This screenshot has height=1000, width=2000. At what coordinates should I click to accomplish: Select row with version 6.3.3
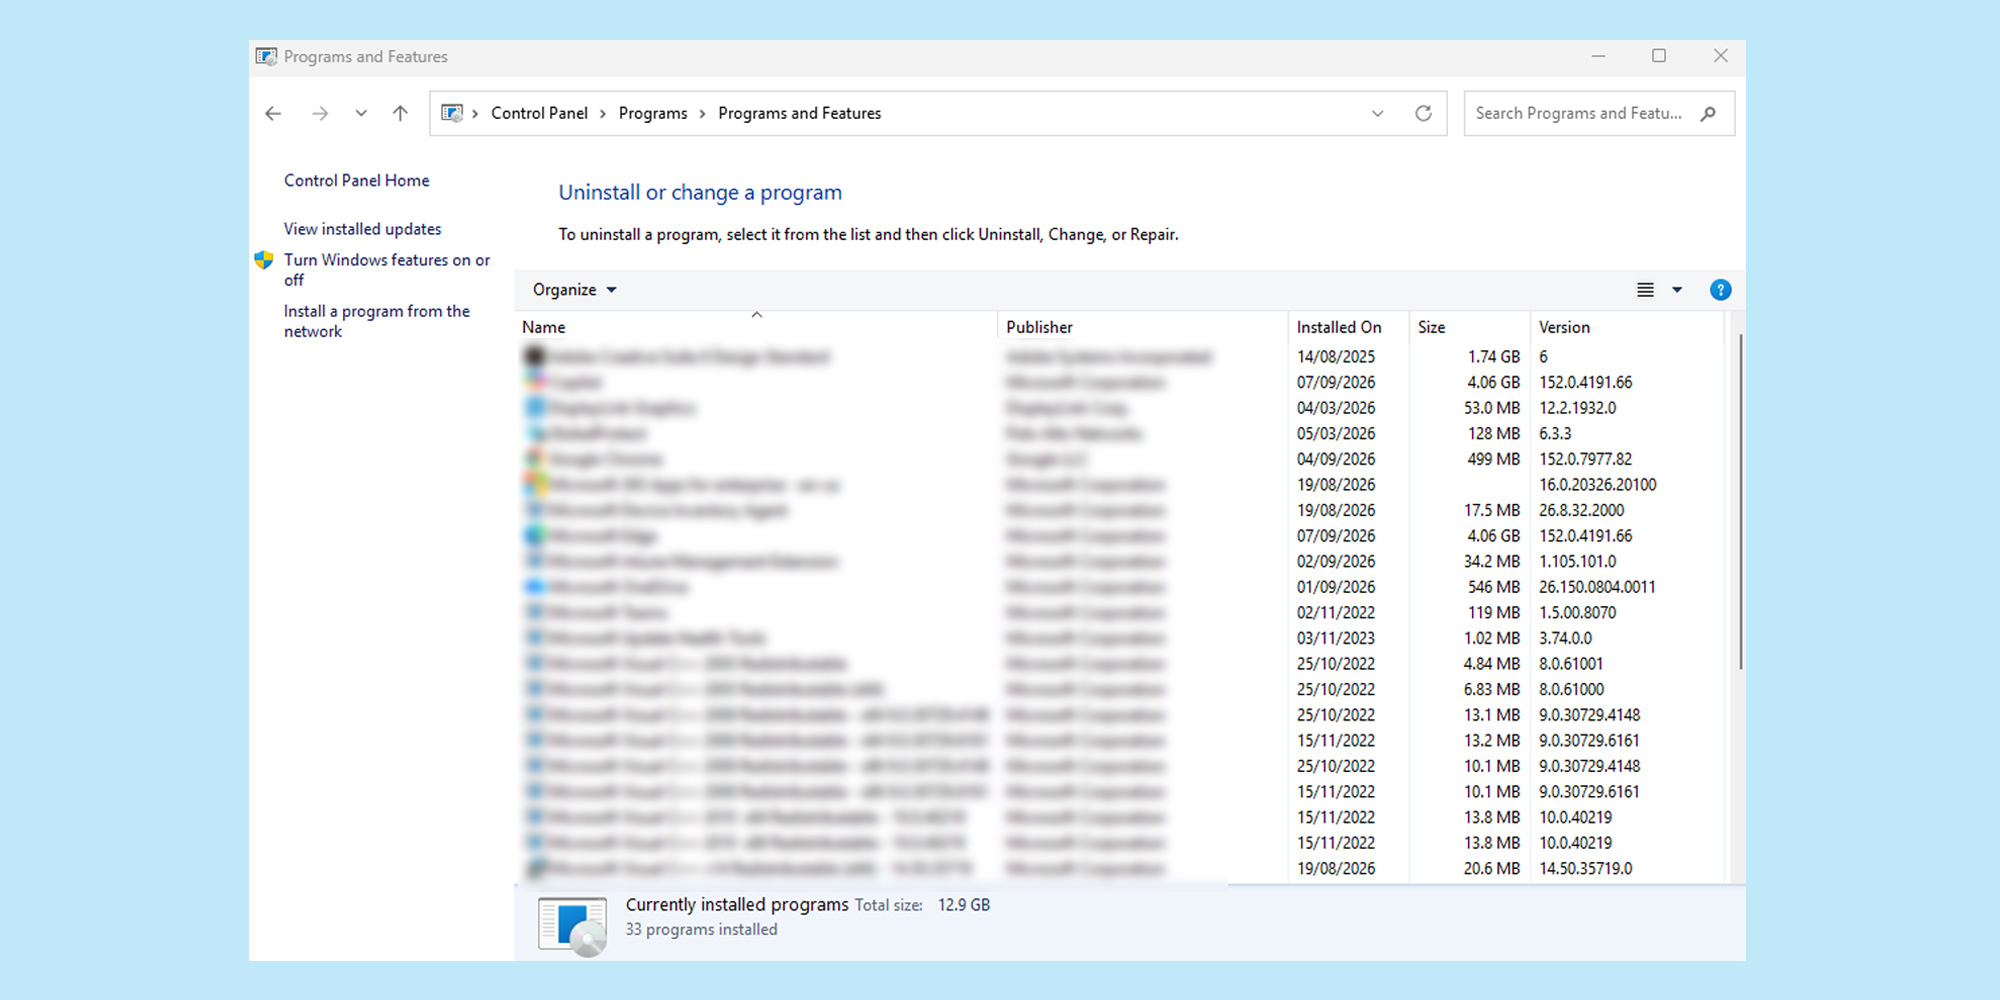point(1120,434)
